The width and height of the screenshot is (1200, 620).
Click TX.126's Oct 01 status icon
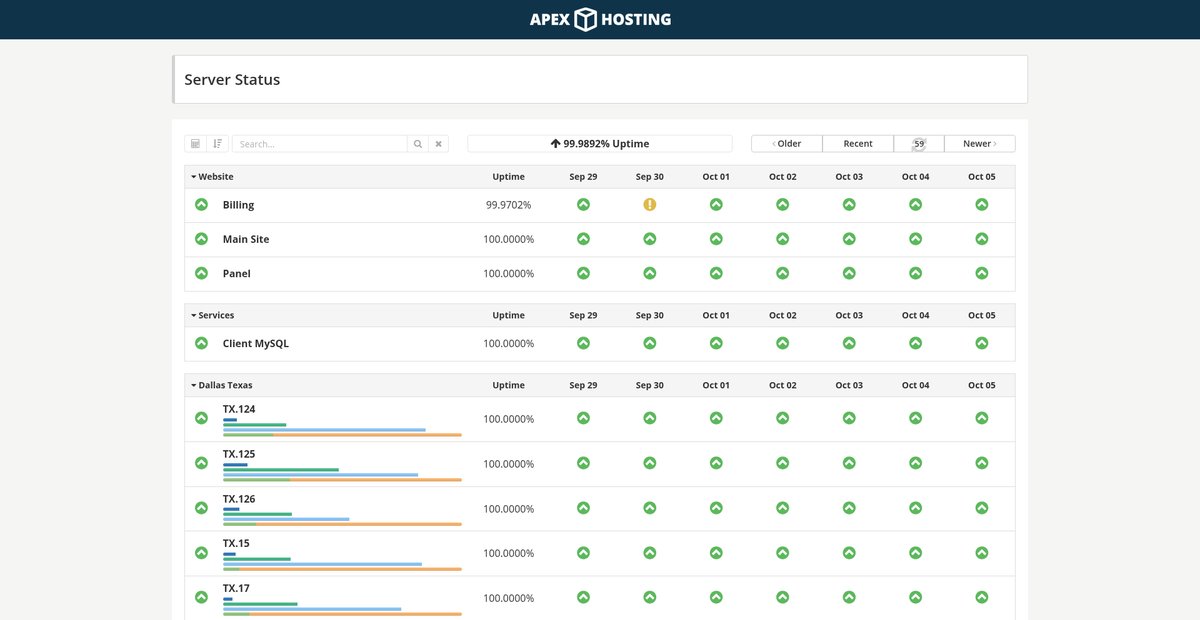(x=716, y=508)
